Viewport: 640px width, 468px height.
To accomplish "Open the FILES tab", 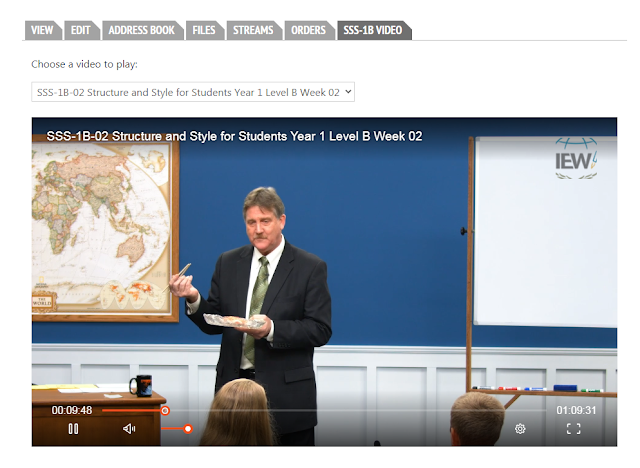I will [x=204, y=30].
